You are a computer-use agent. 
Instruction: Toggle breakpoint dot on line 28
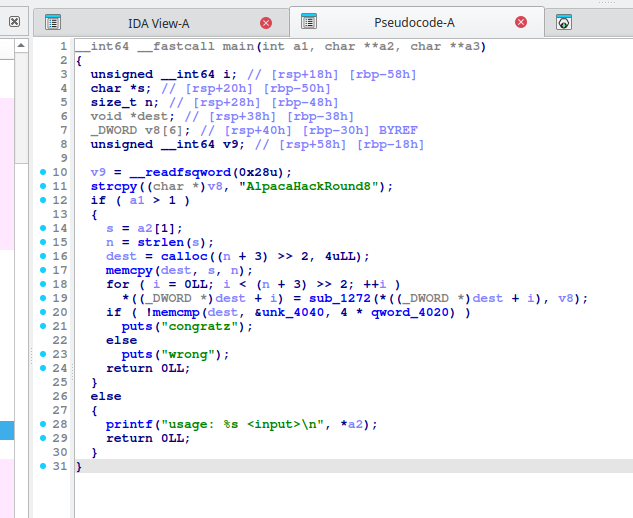[x=41, y=424]
